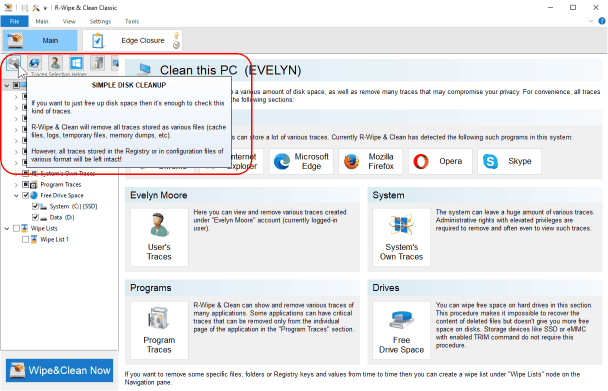Open System's Own Traces section
The height and width of the screenshot is (391, 608).
point(401,237)
